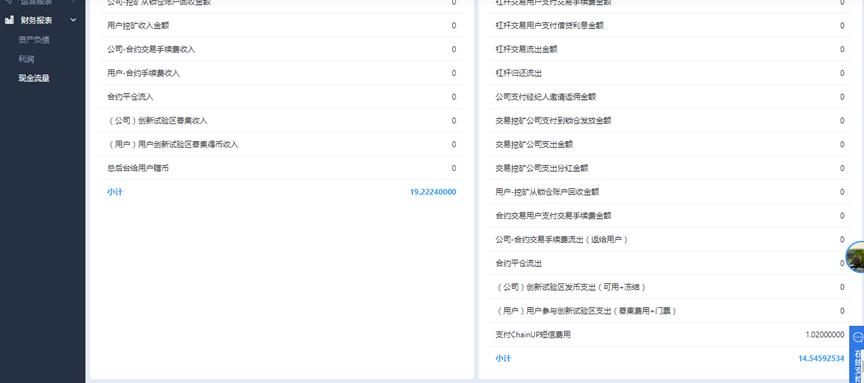Click （用户）用户创新试验区募集得币收入 label

(172, 144)
